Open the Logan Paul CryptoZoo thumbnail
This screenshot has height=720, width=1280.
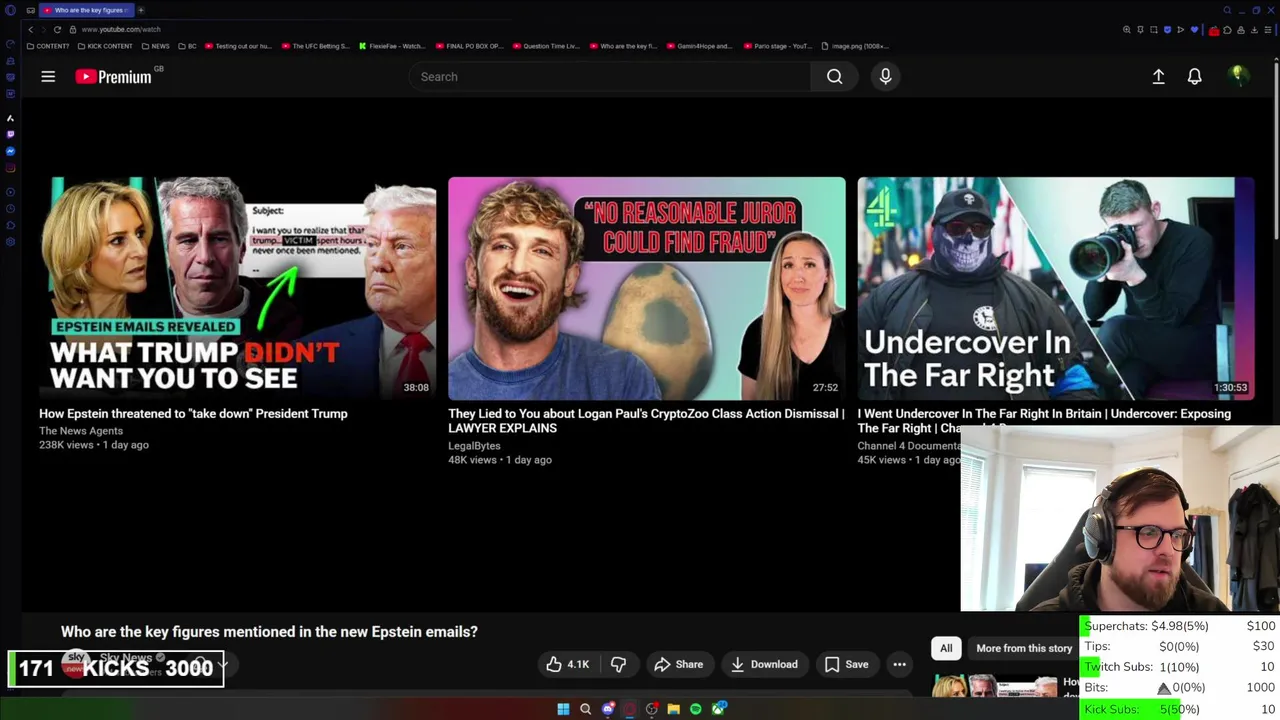[647, 289]
